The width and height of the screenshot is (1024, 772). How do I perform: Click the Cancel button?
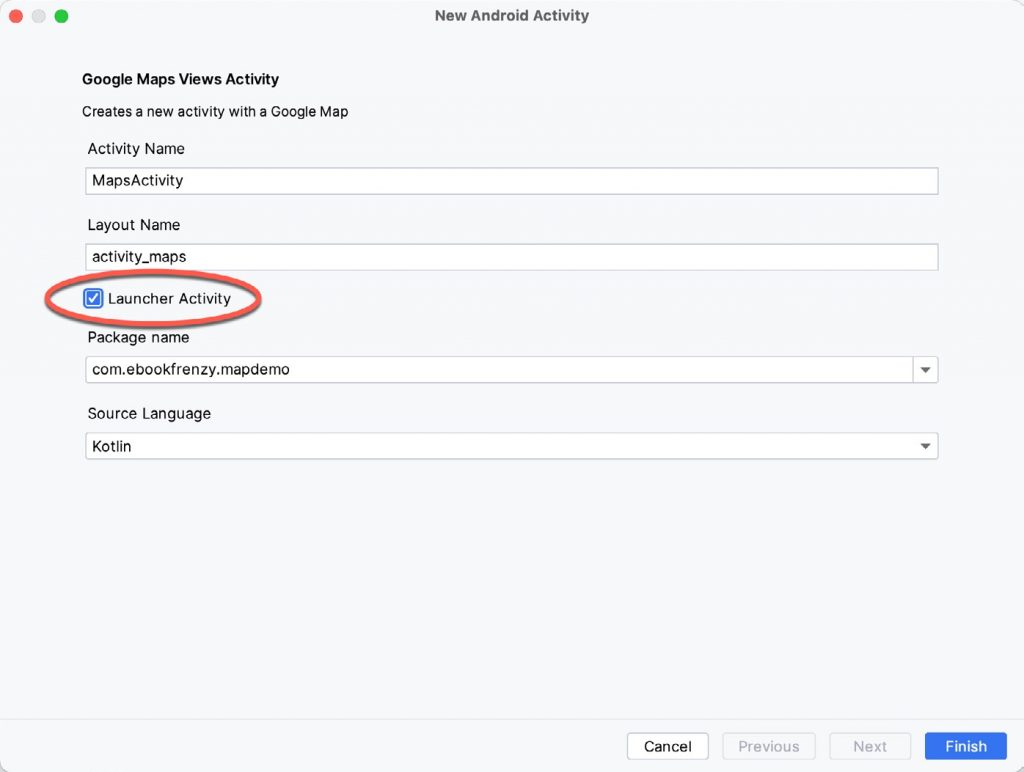(x=667, y=746)
